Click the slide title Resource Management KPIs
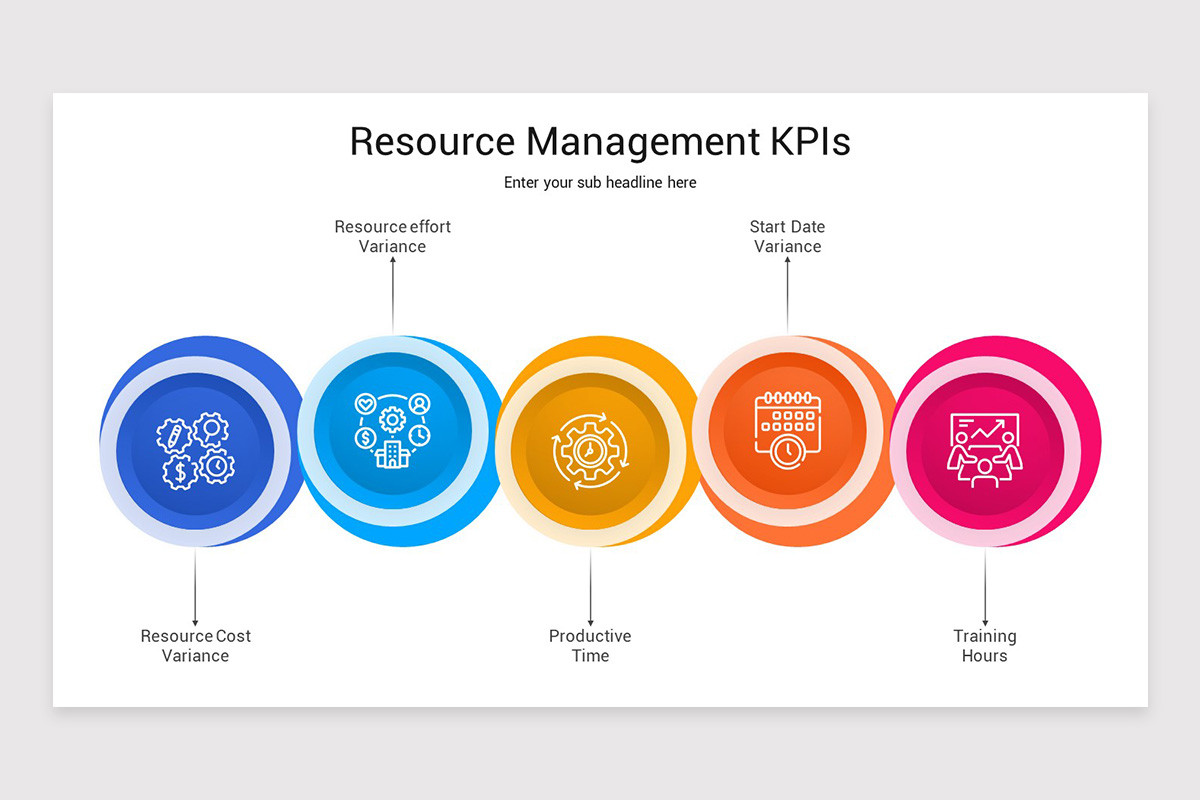The height and width of the screenshot is (800, 1200). point(600,142)
